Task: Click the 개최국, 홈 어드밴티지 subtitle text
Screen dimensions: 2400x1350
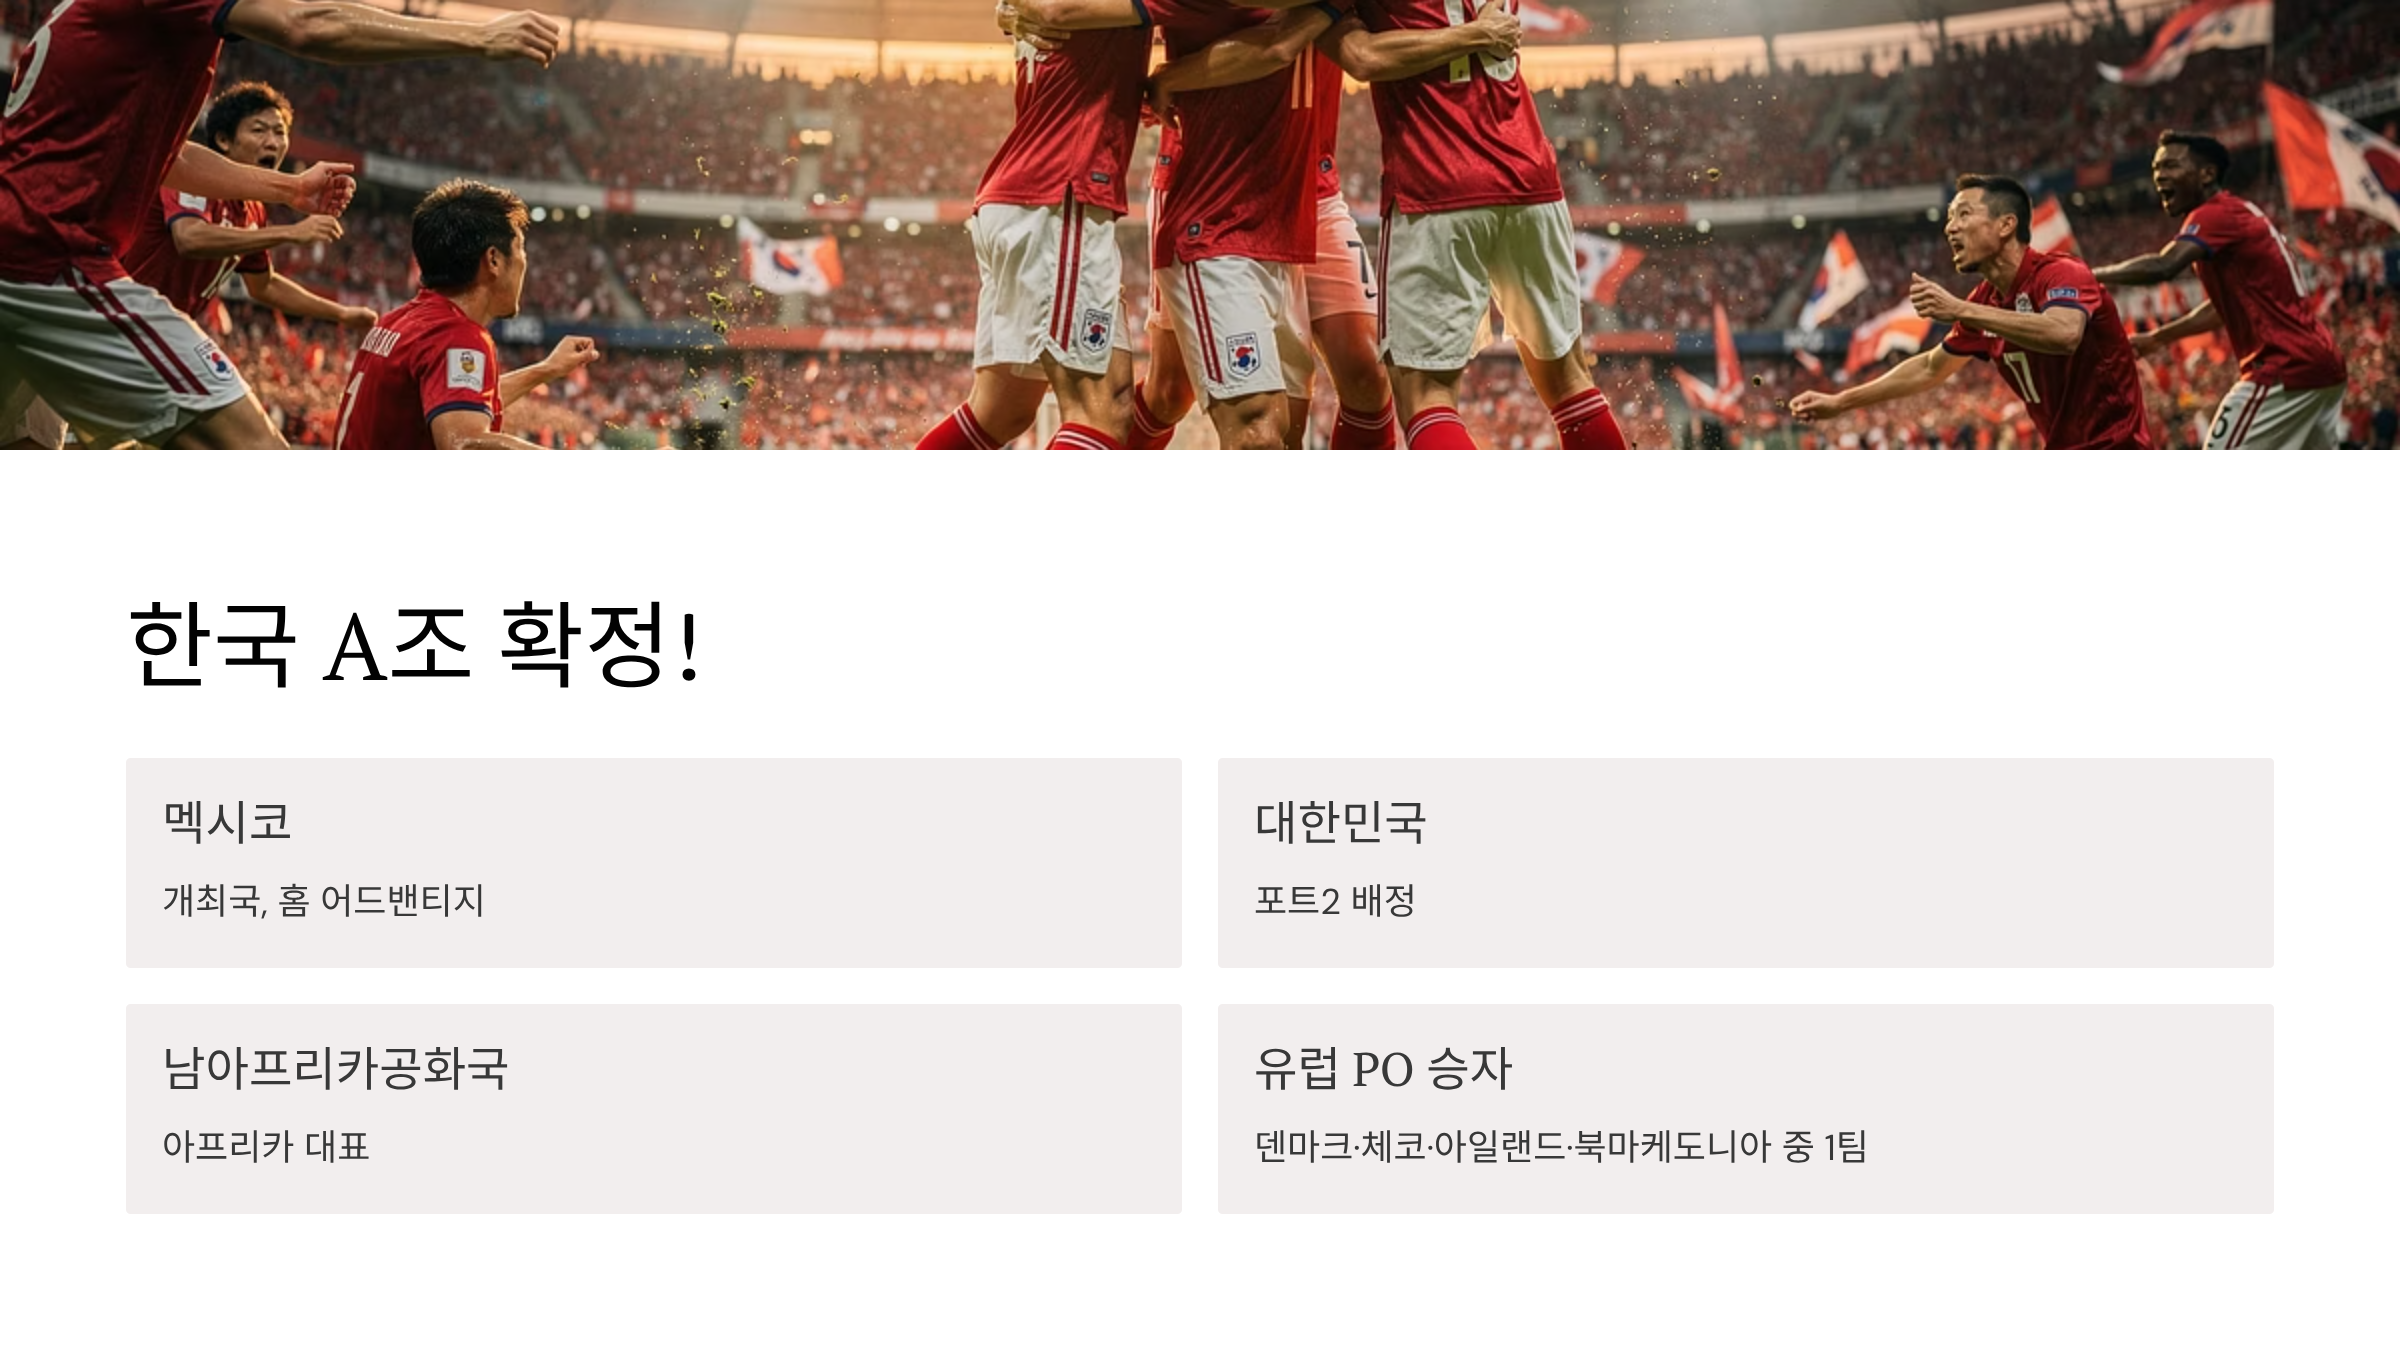Action: (x=323, y=900)
